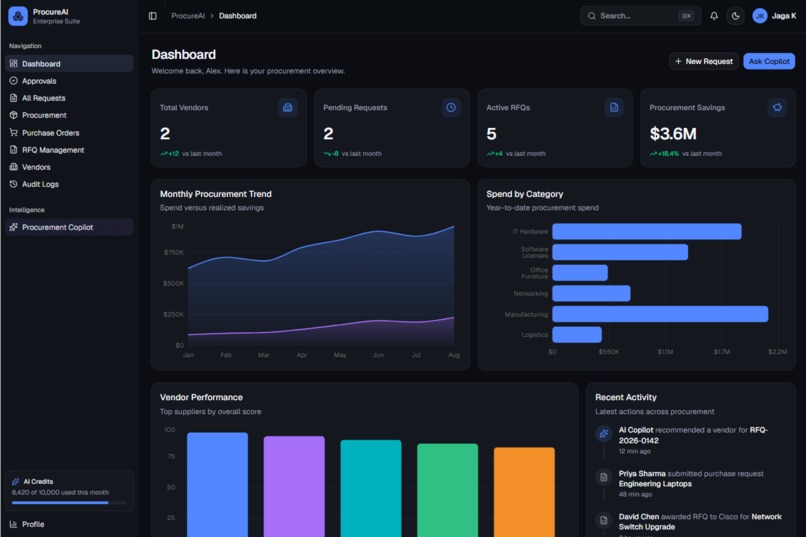Click the Vendors building icon
The height and width of the screenshot is (537, 806).
pyautogui.click(x=13, y=167)
